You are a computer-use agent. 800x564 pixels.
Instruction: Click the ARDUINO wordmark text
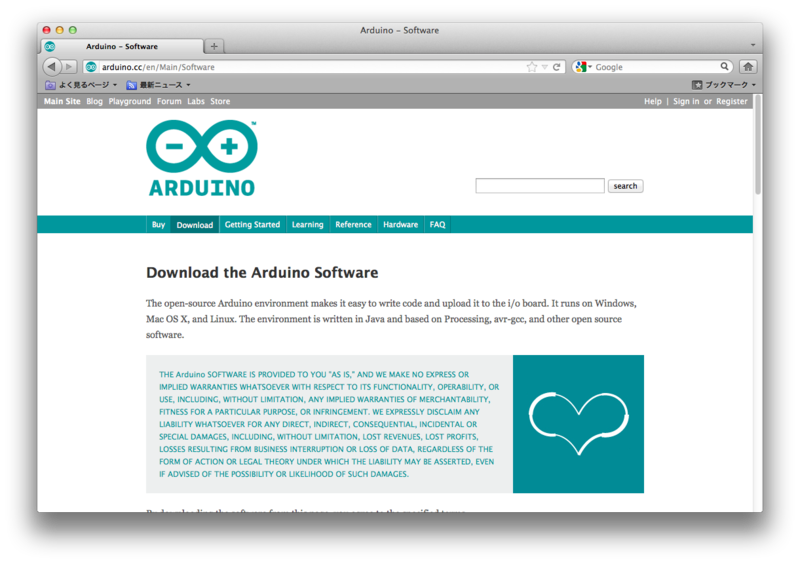(202, 188)
